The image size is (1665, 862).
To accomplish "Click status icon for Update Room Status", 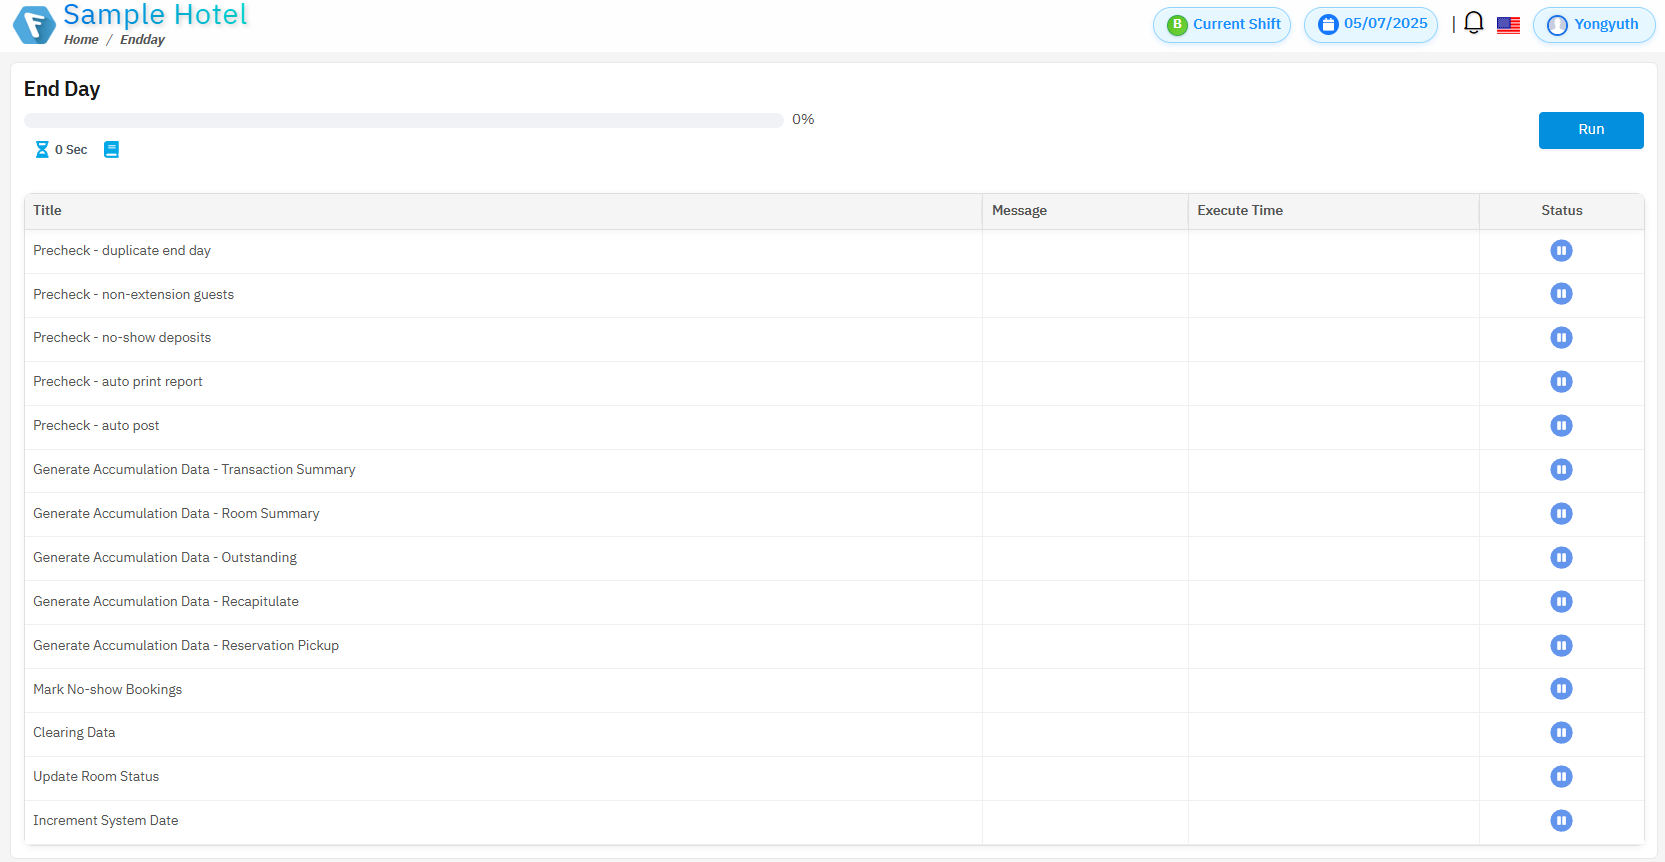I will pos(1560,776).
